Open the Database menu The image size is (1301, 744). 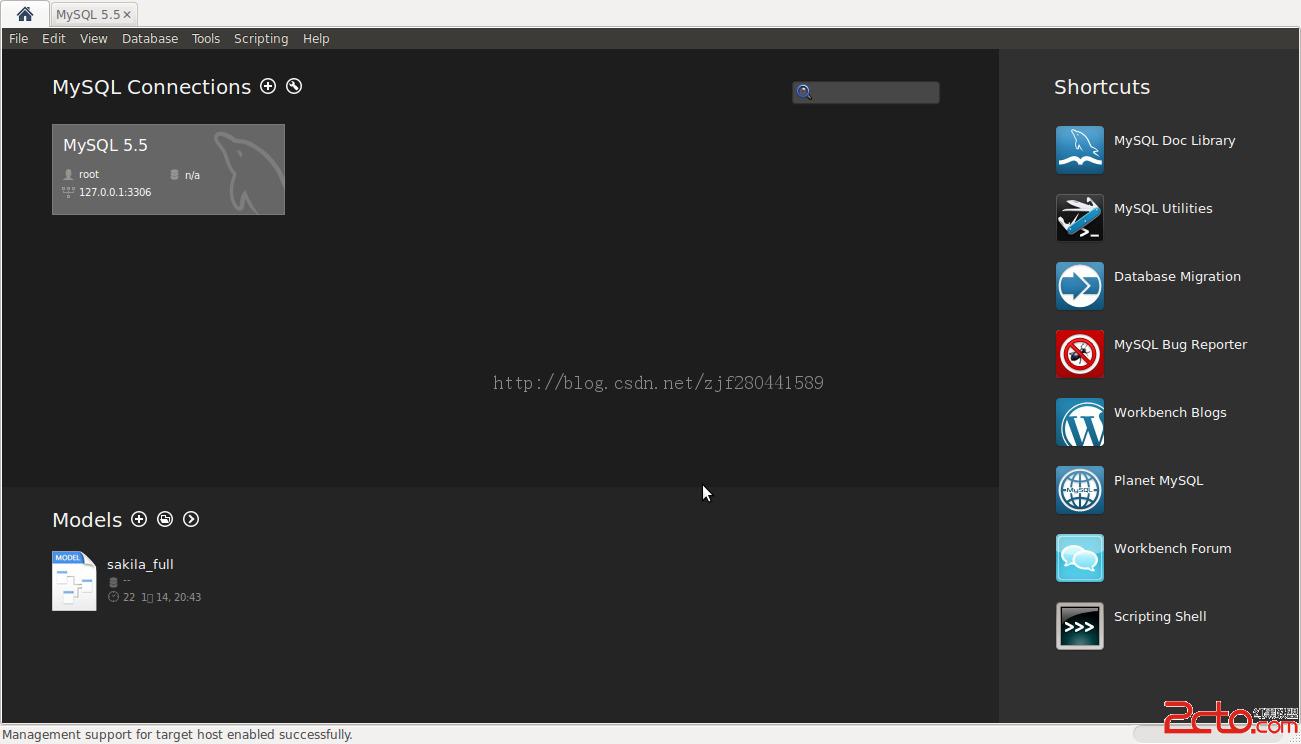tap(150, 38)
